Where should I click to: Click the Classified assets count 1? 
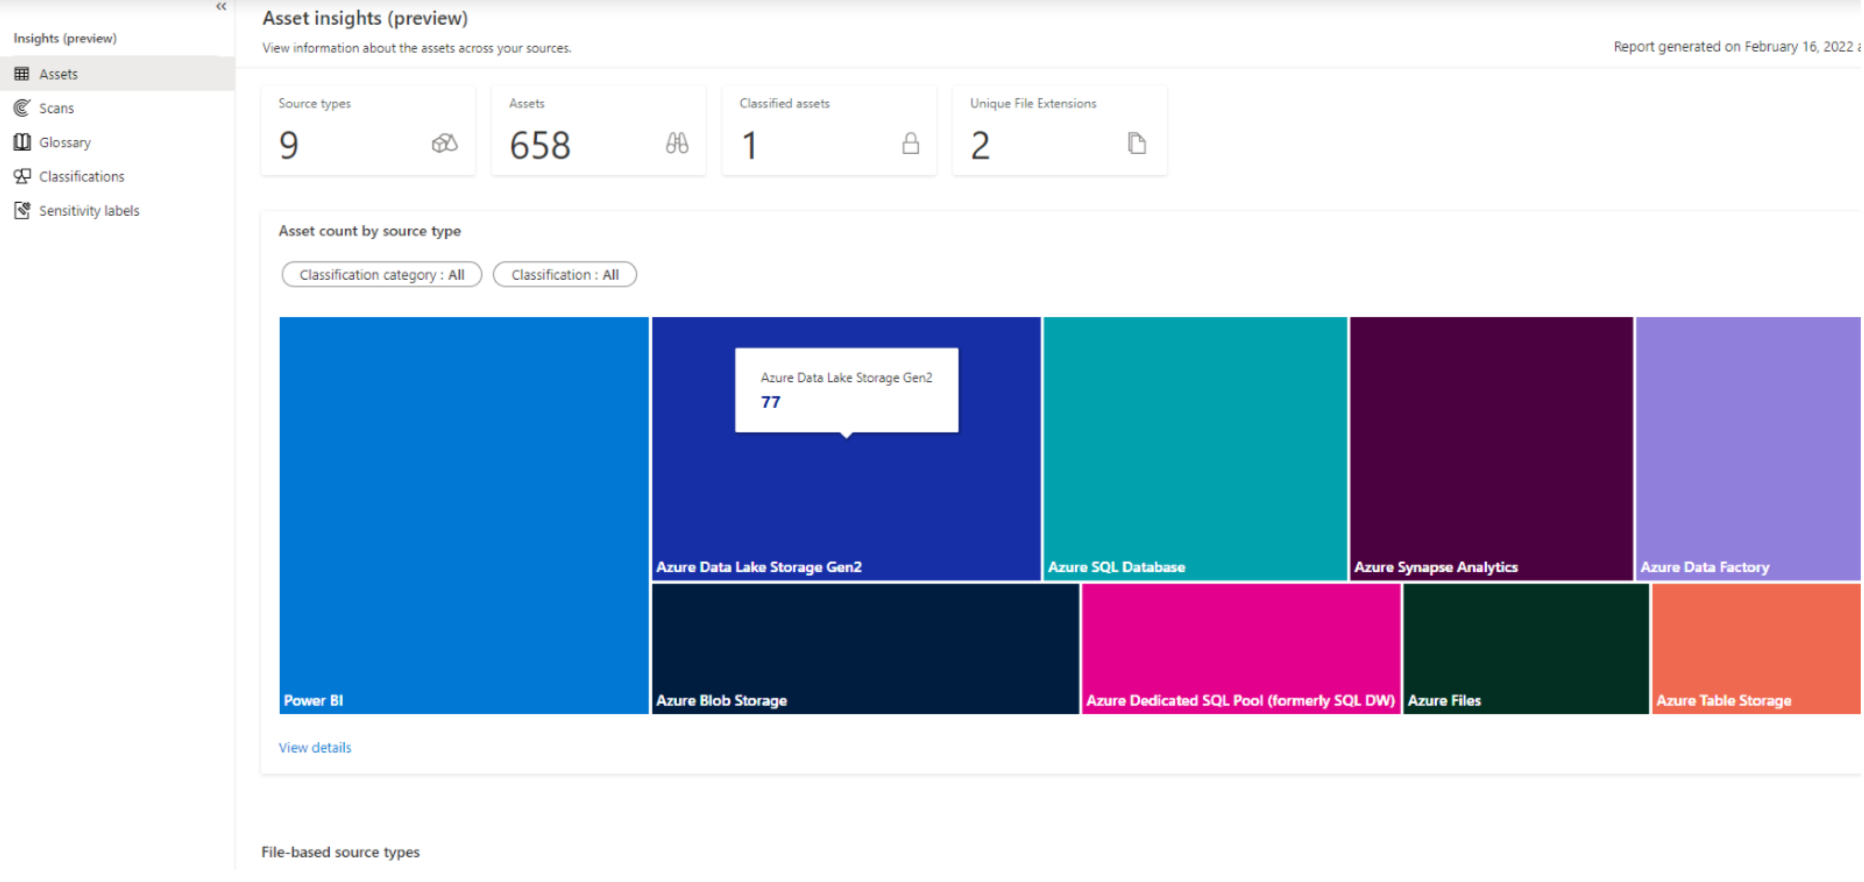click(750, 146)
